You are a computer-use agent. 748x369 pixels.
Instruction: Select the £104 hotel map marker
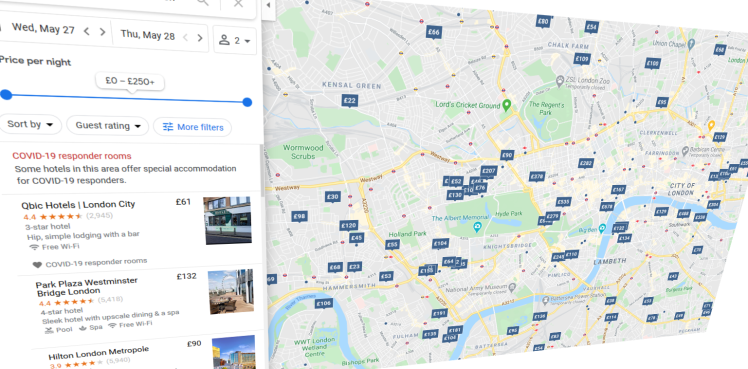pyautogui.click(x=440, y=244)
